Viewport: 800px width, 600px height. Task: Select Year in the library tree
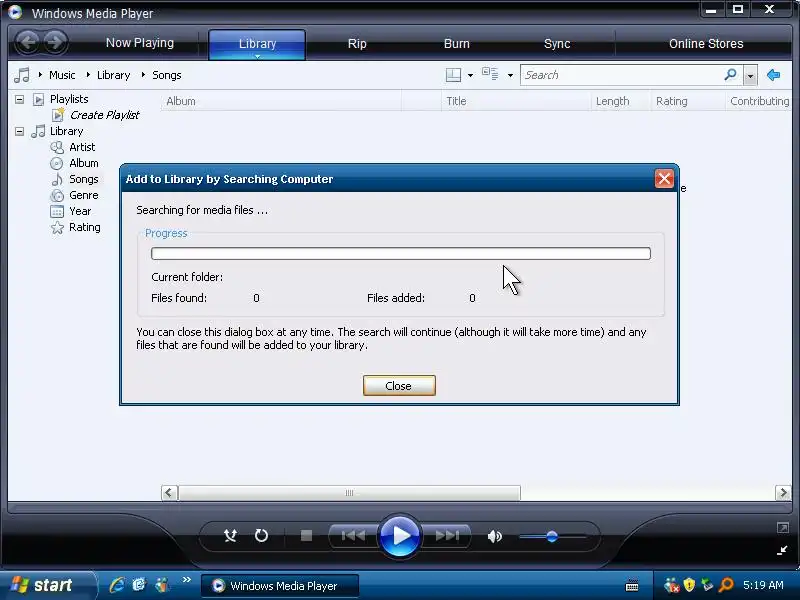pos(80,211)
